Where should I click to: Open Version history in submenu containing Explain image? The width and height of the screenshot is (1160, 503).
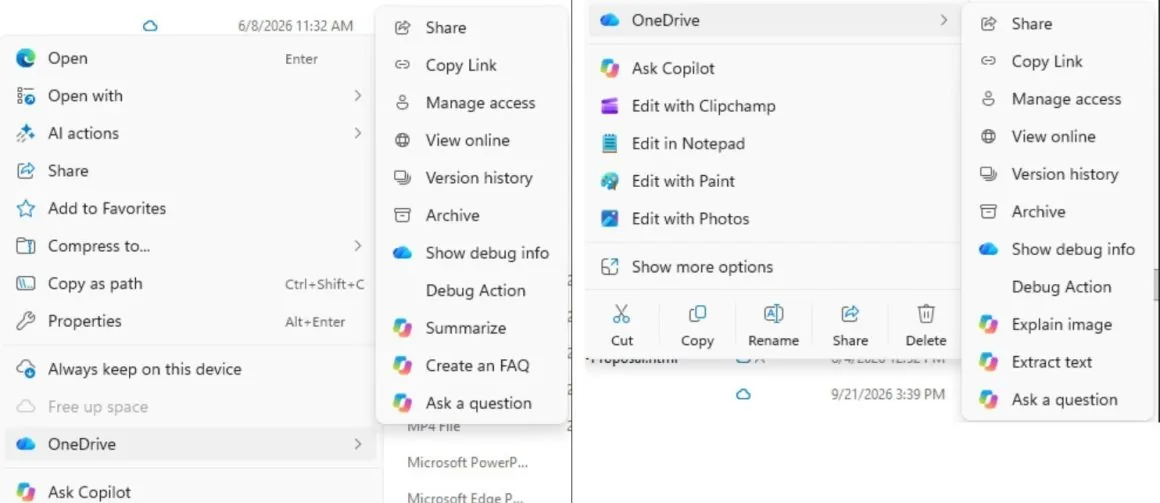point(1058,175)
